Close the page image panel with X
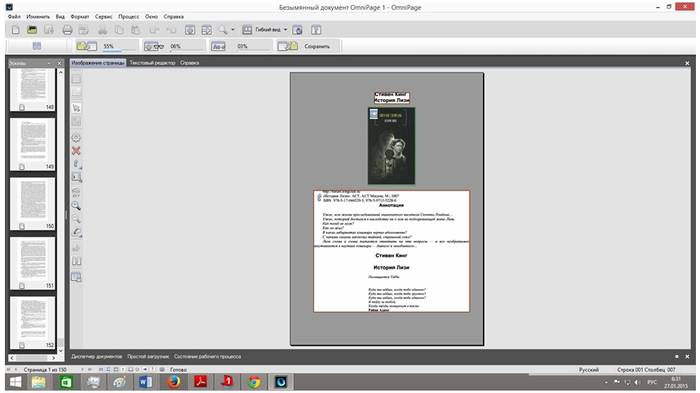 coord(687,63)
